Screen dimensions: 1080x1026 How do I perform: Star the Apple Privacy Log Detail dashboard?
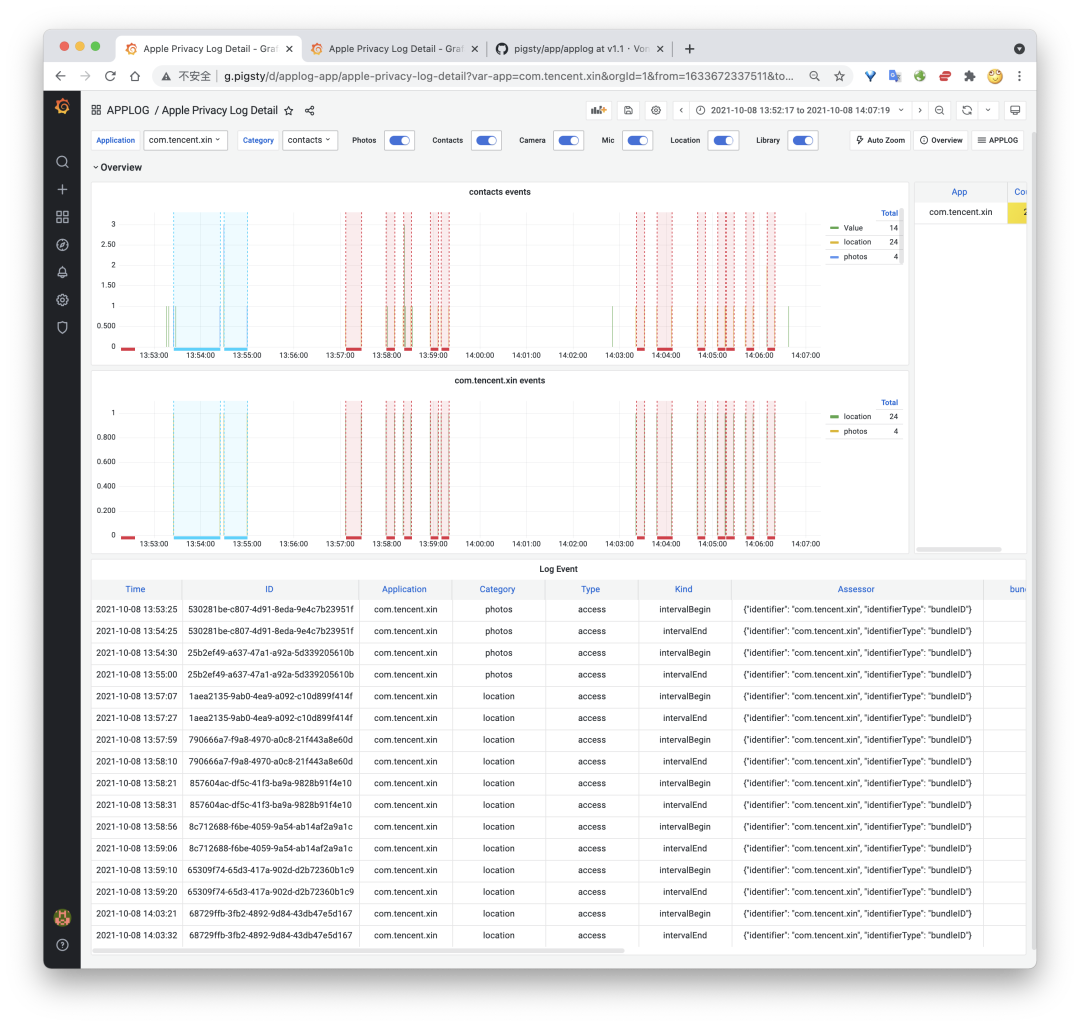pos(289,111)
